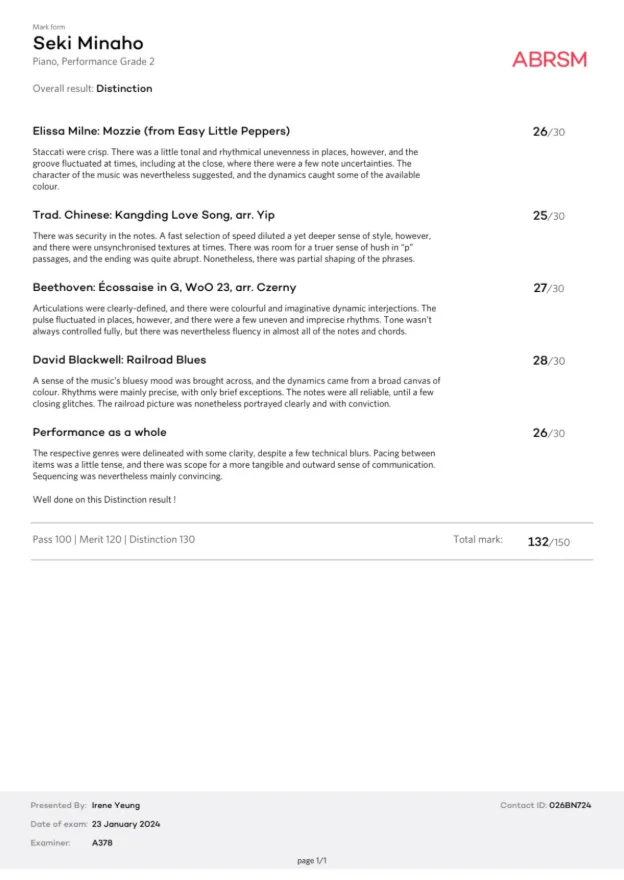Image resolution: width=624 pixels, height=880 pixels.
Task: Click the 27/30 mark
Action: click(x=548, y=288)
